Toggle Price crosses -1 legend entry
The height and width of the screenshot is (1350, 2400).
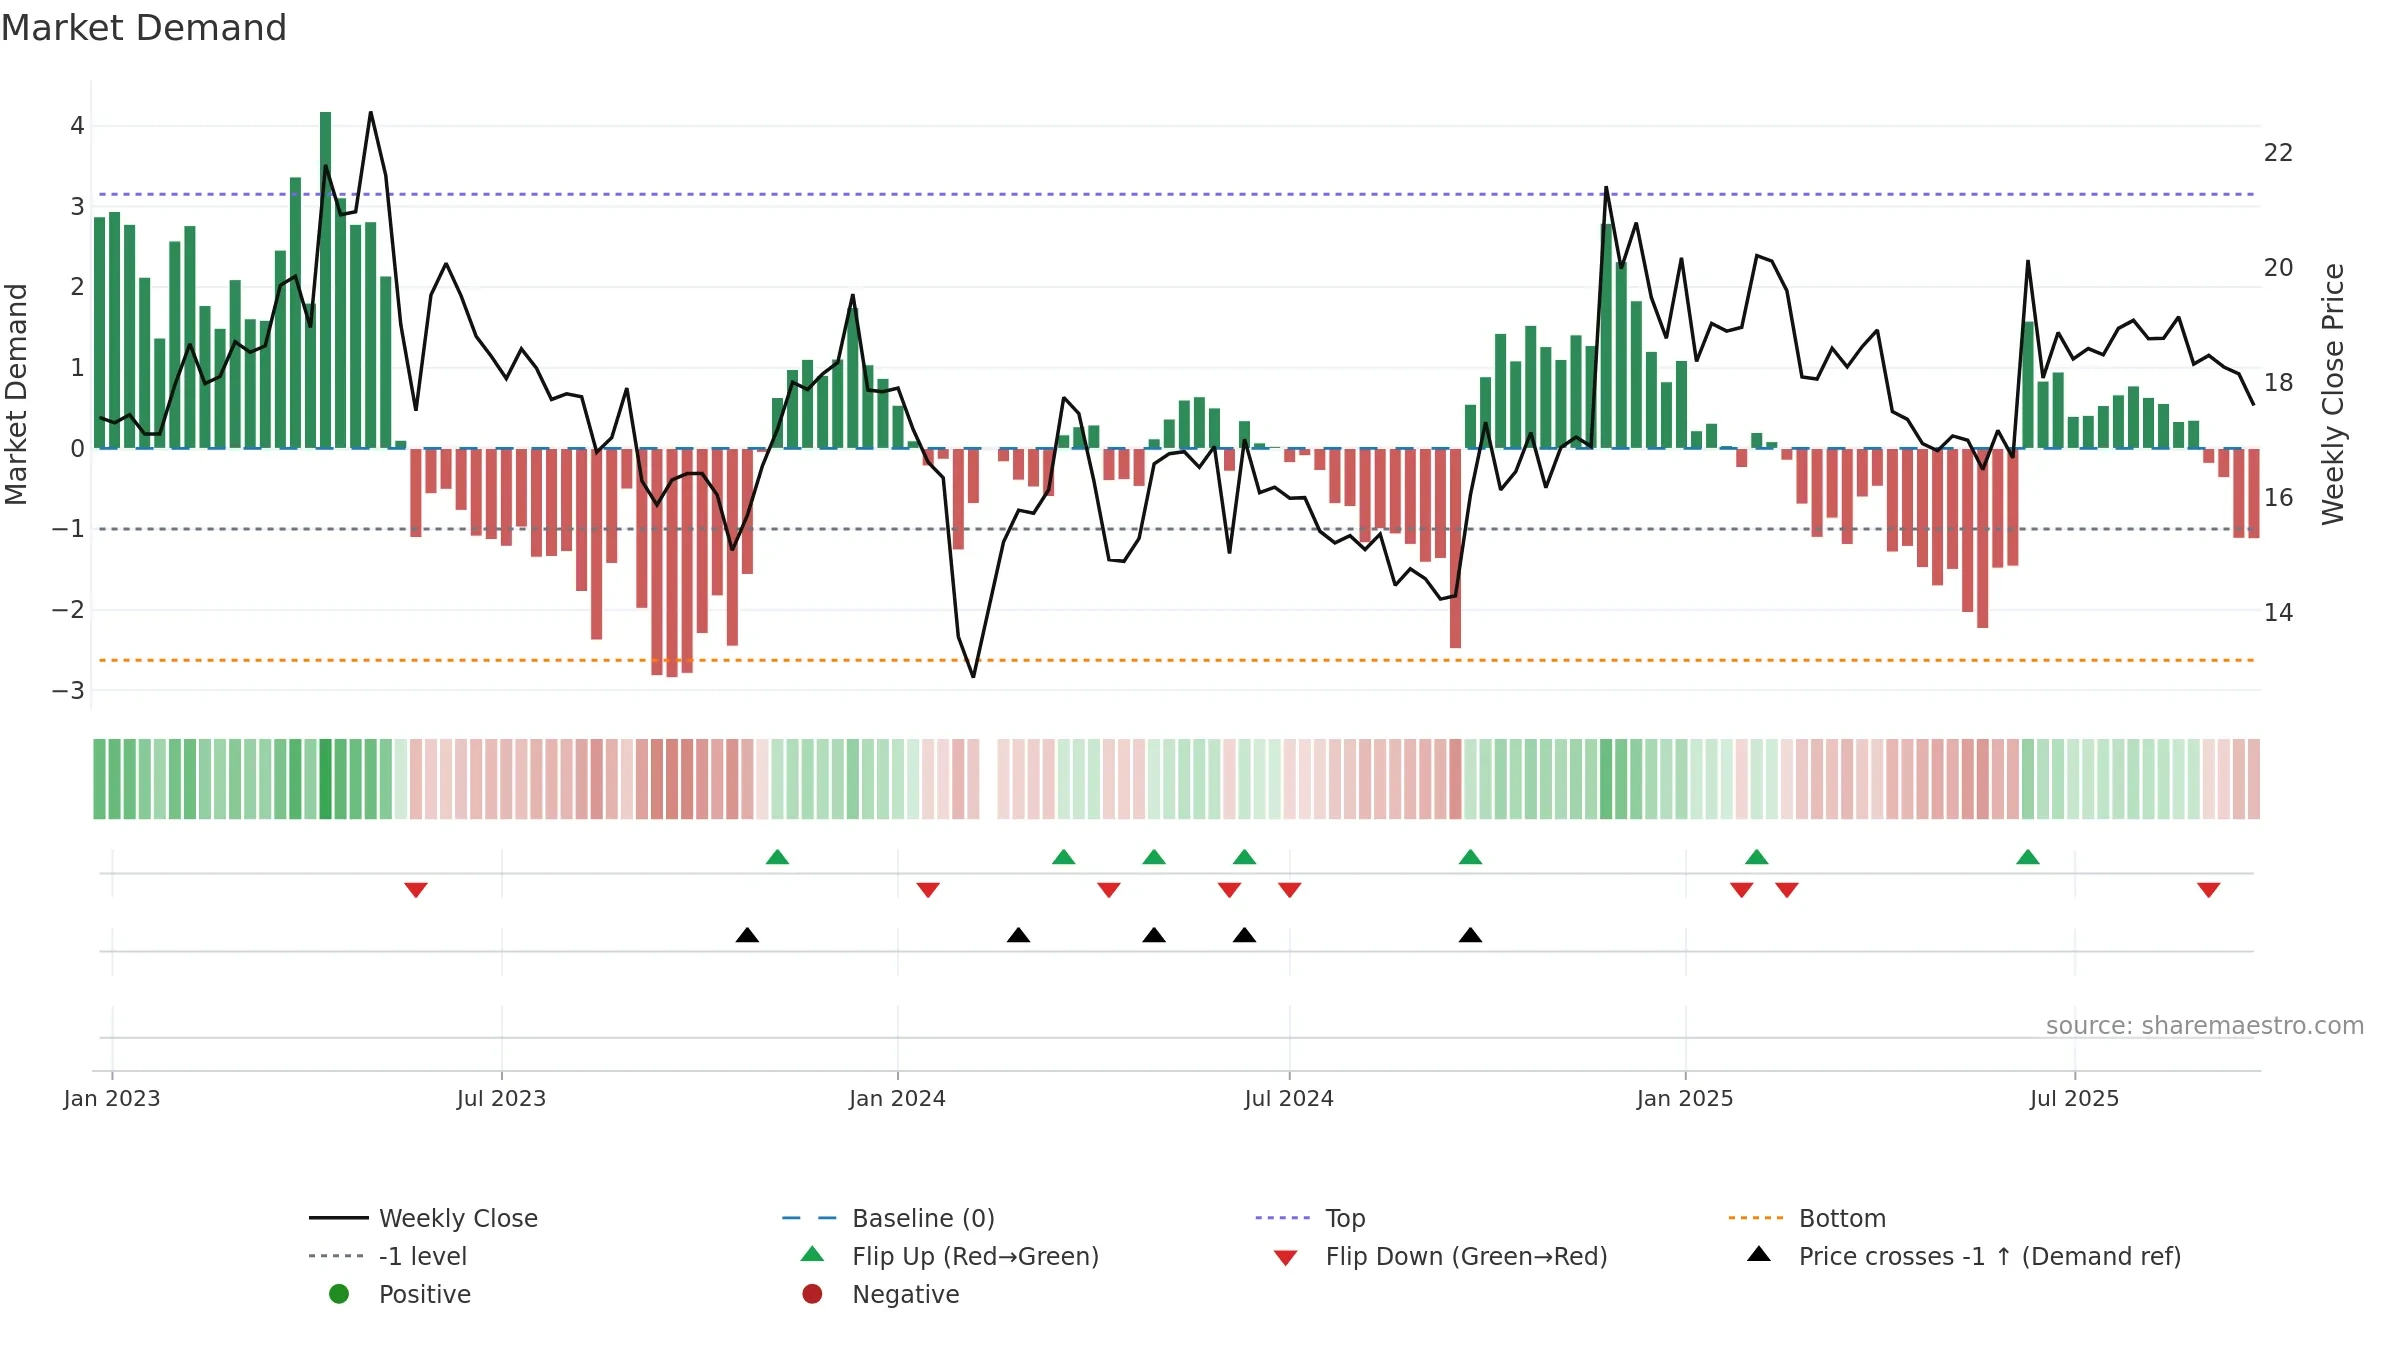coord(1964,1256)
